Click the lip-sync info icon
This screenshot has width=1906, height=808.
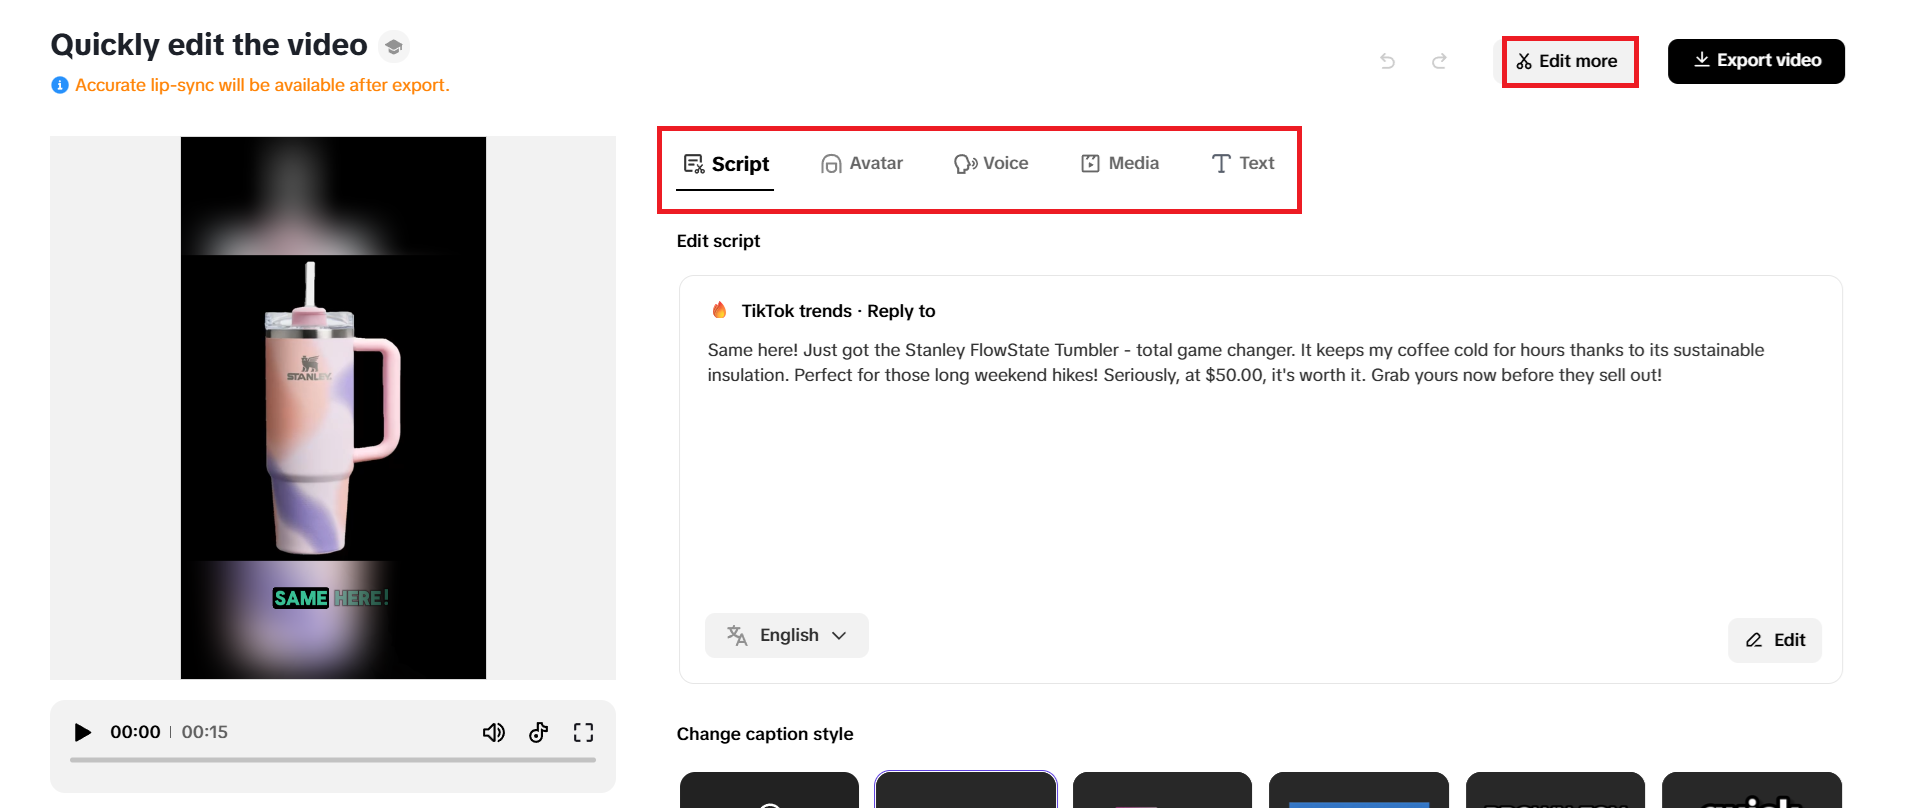60,85
